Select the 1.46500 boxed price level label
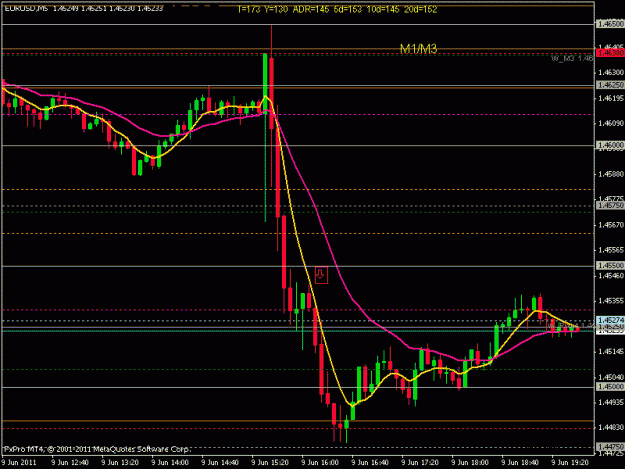The width and height of the screenshot is (625, 469). (x=610, y=24)
